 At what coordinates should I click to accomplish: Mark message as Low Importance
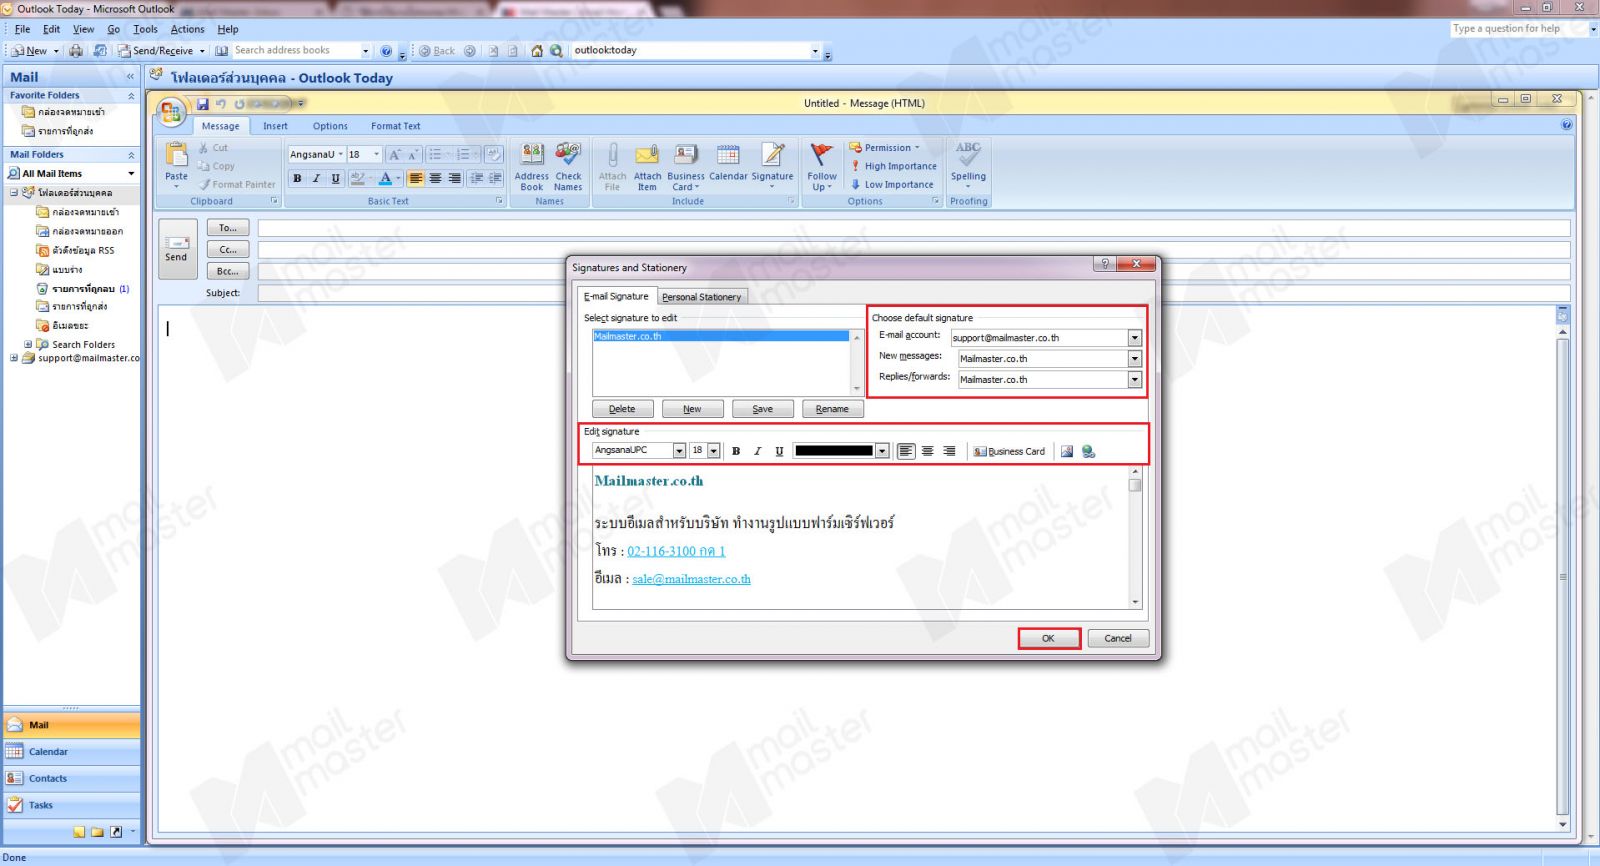coord(892,184)
